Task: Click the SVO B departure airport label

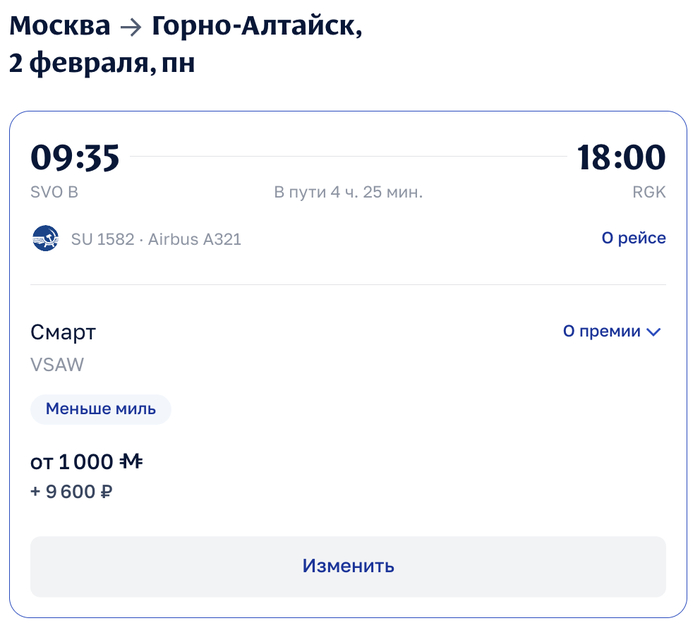Action: click(x=54, y=192)
